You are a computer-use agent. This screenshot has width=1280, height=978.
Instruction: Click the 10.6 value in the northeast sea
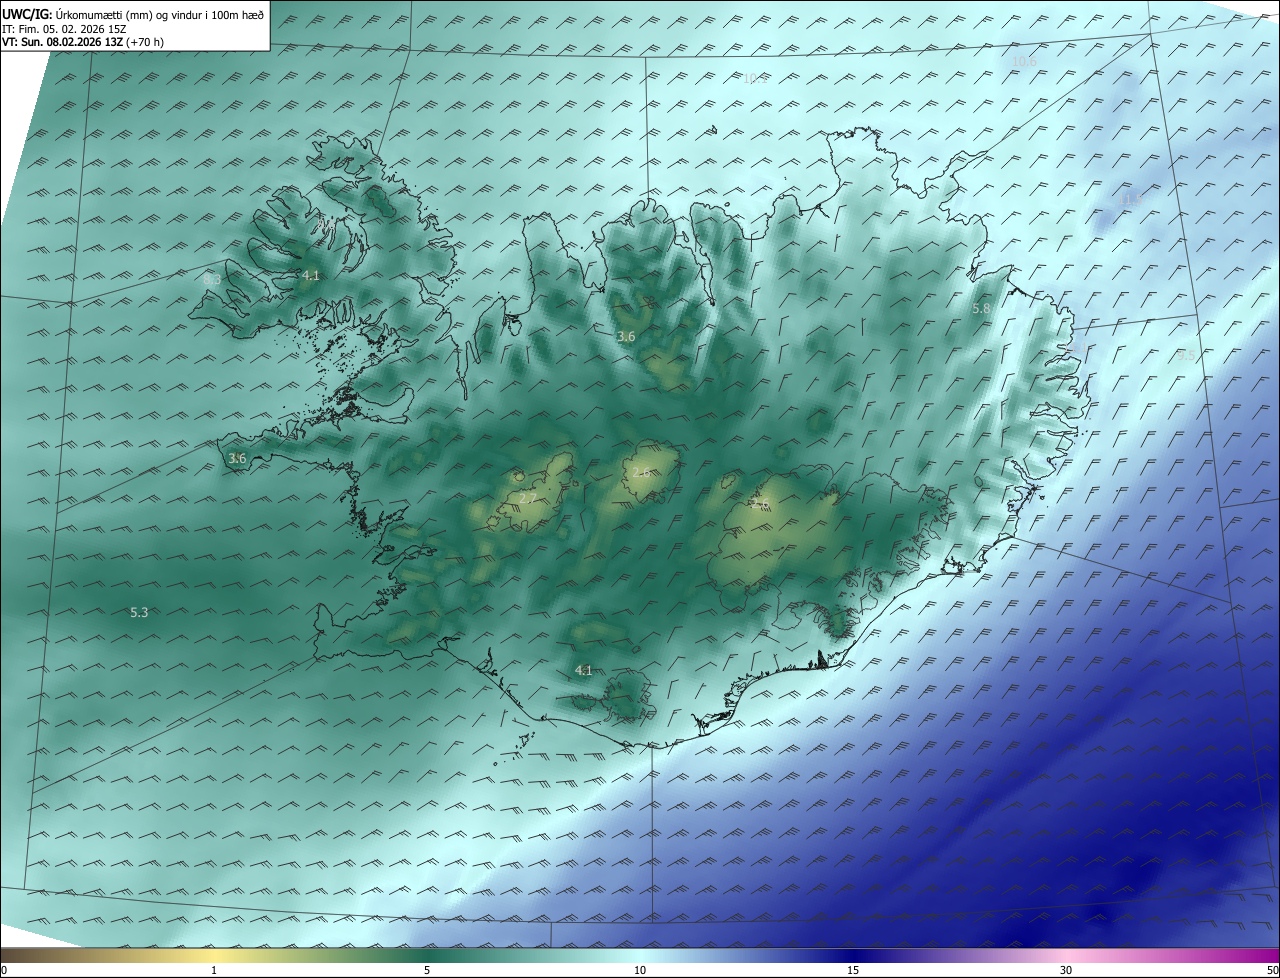1024,62
